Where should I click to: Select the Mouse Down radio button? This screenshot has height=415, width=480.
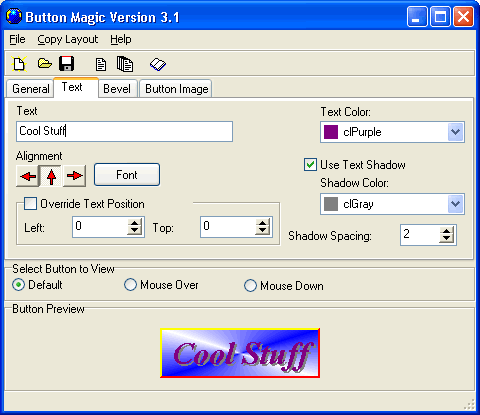250,286
